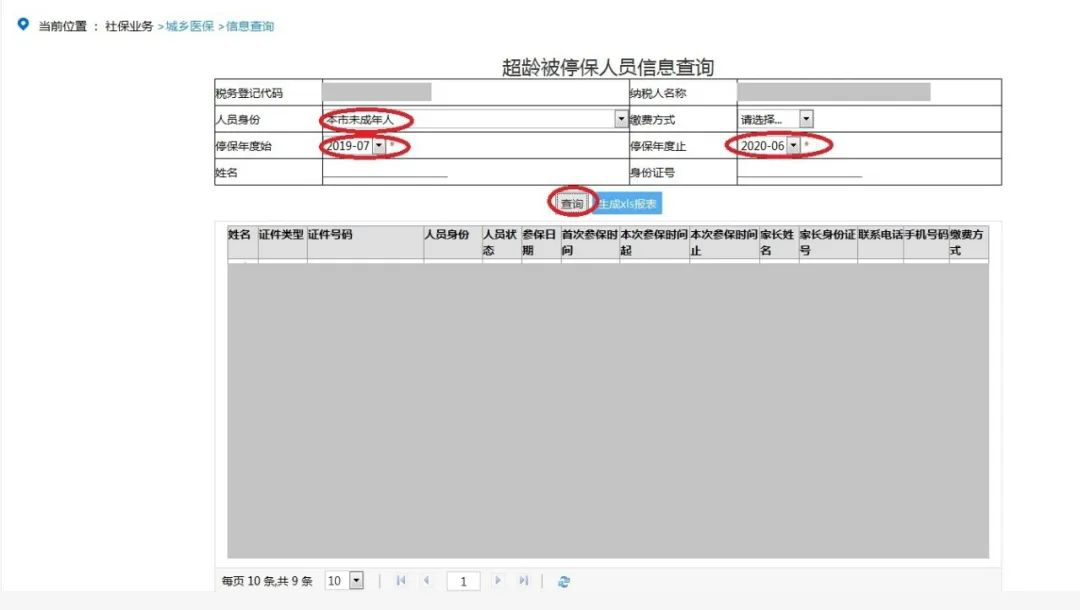Image resolution: width=1080 pixels, height=610 pixels.
Task: Open the 缴费方式 dropdown arrow
Action: pos(806,119)
